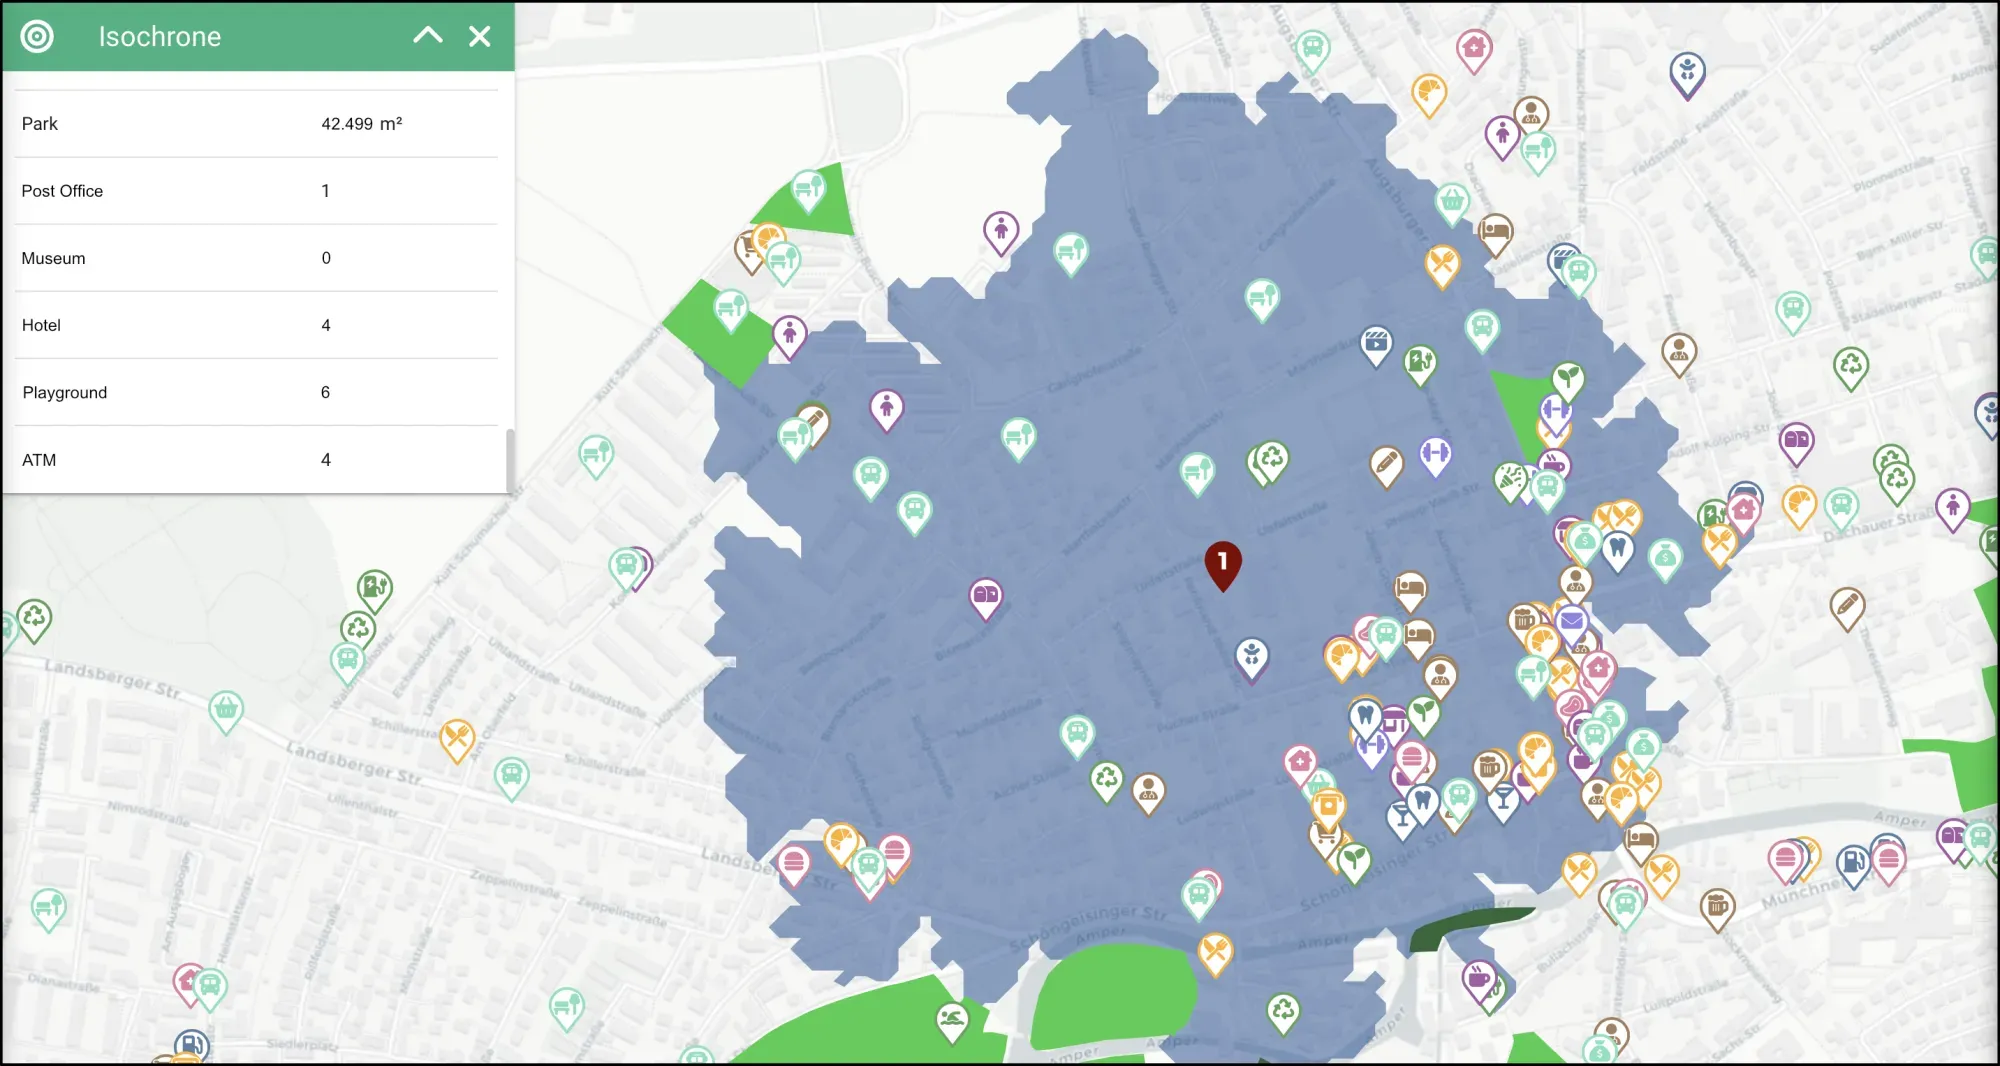The height and width of the screenshot is (1066, 2000).
Task: Open the party confetti marker
Action: pyautogui.click(x=1510, y=482)
